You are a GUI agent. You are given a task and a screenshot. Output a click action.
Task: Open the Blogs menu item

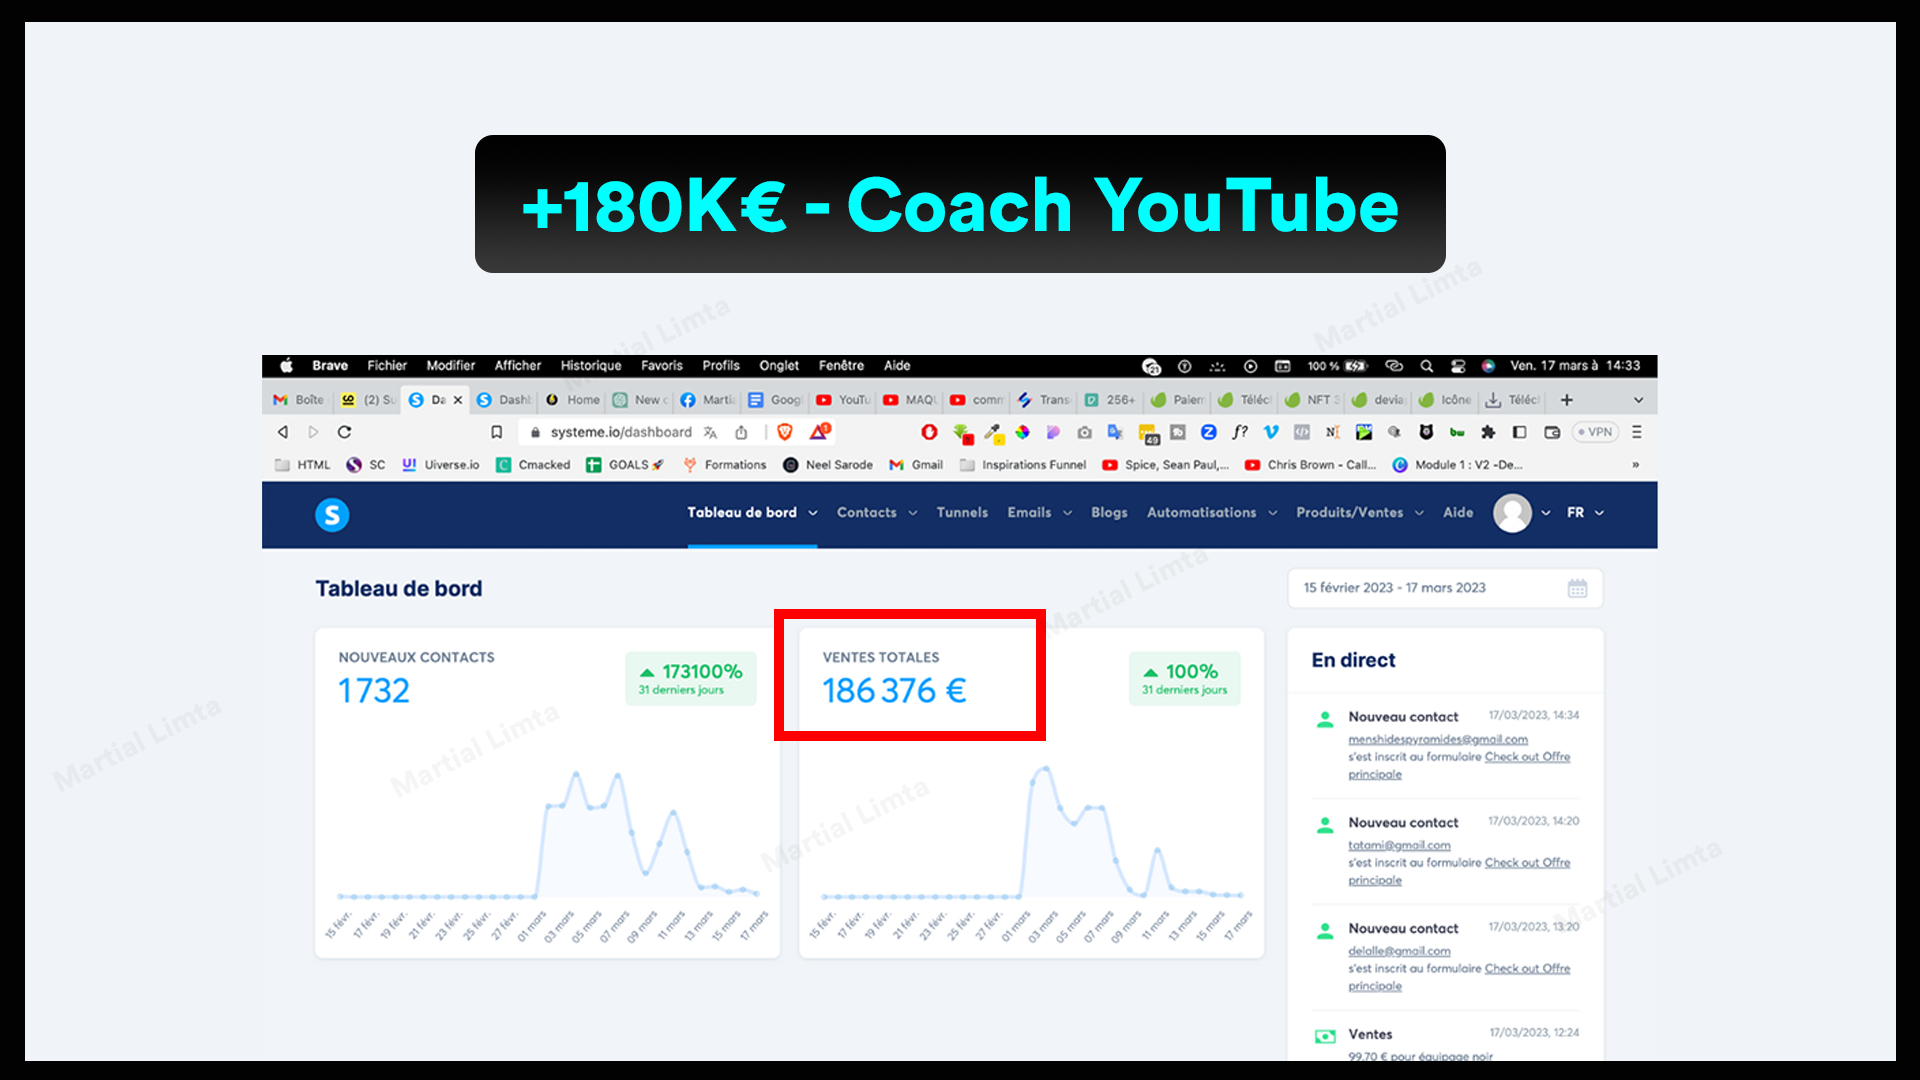coord(1109,513)
